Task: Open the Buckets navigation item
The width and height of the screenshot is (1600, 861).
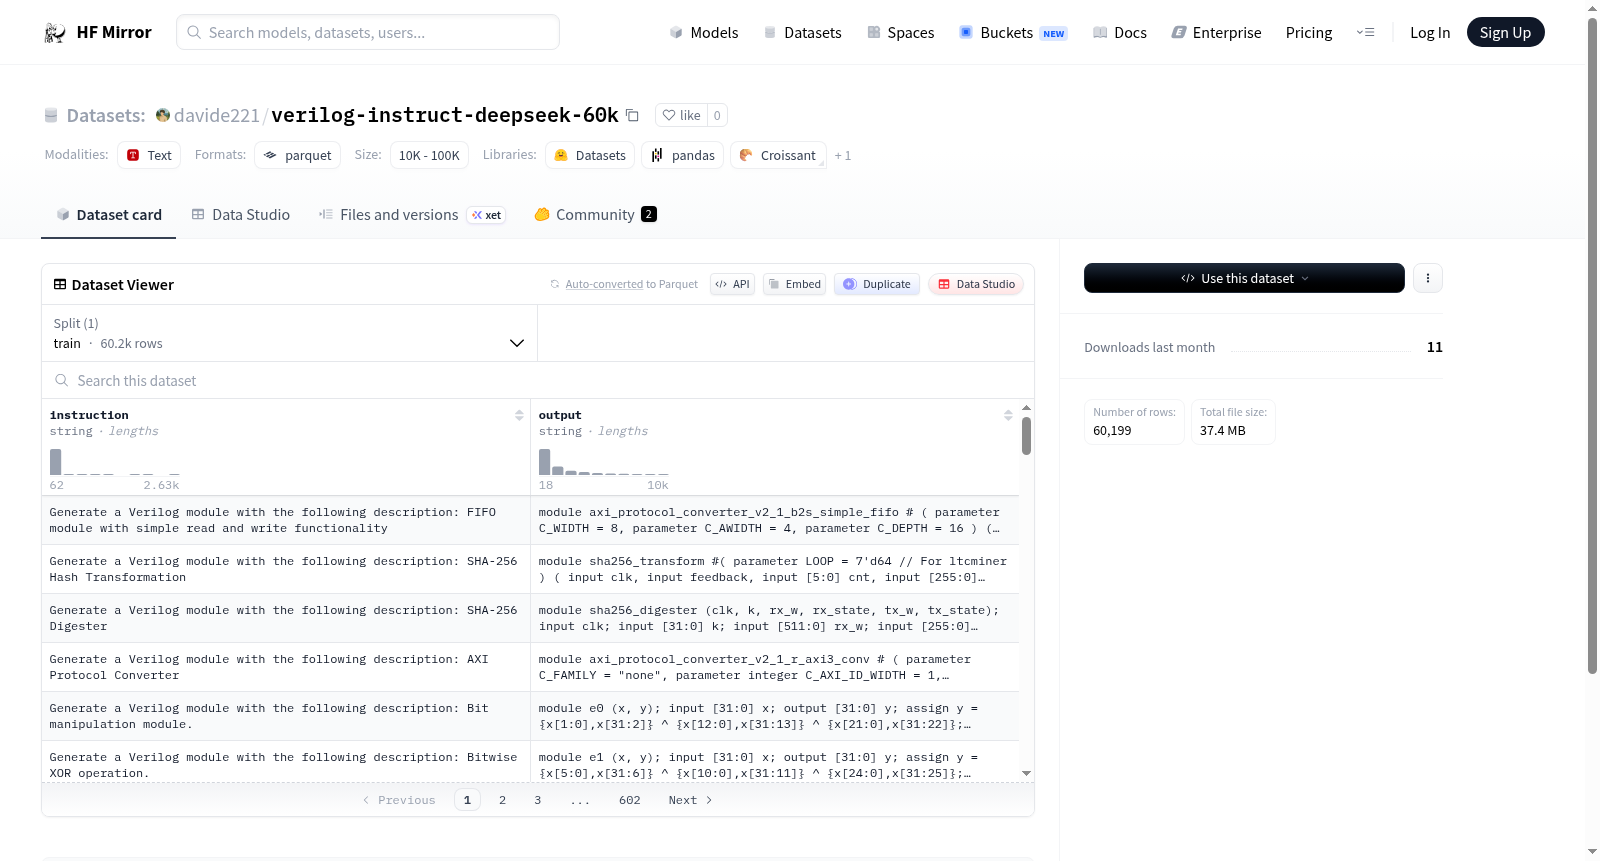Action: click(x=1013, y=33)
